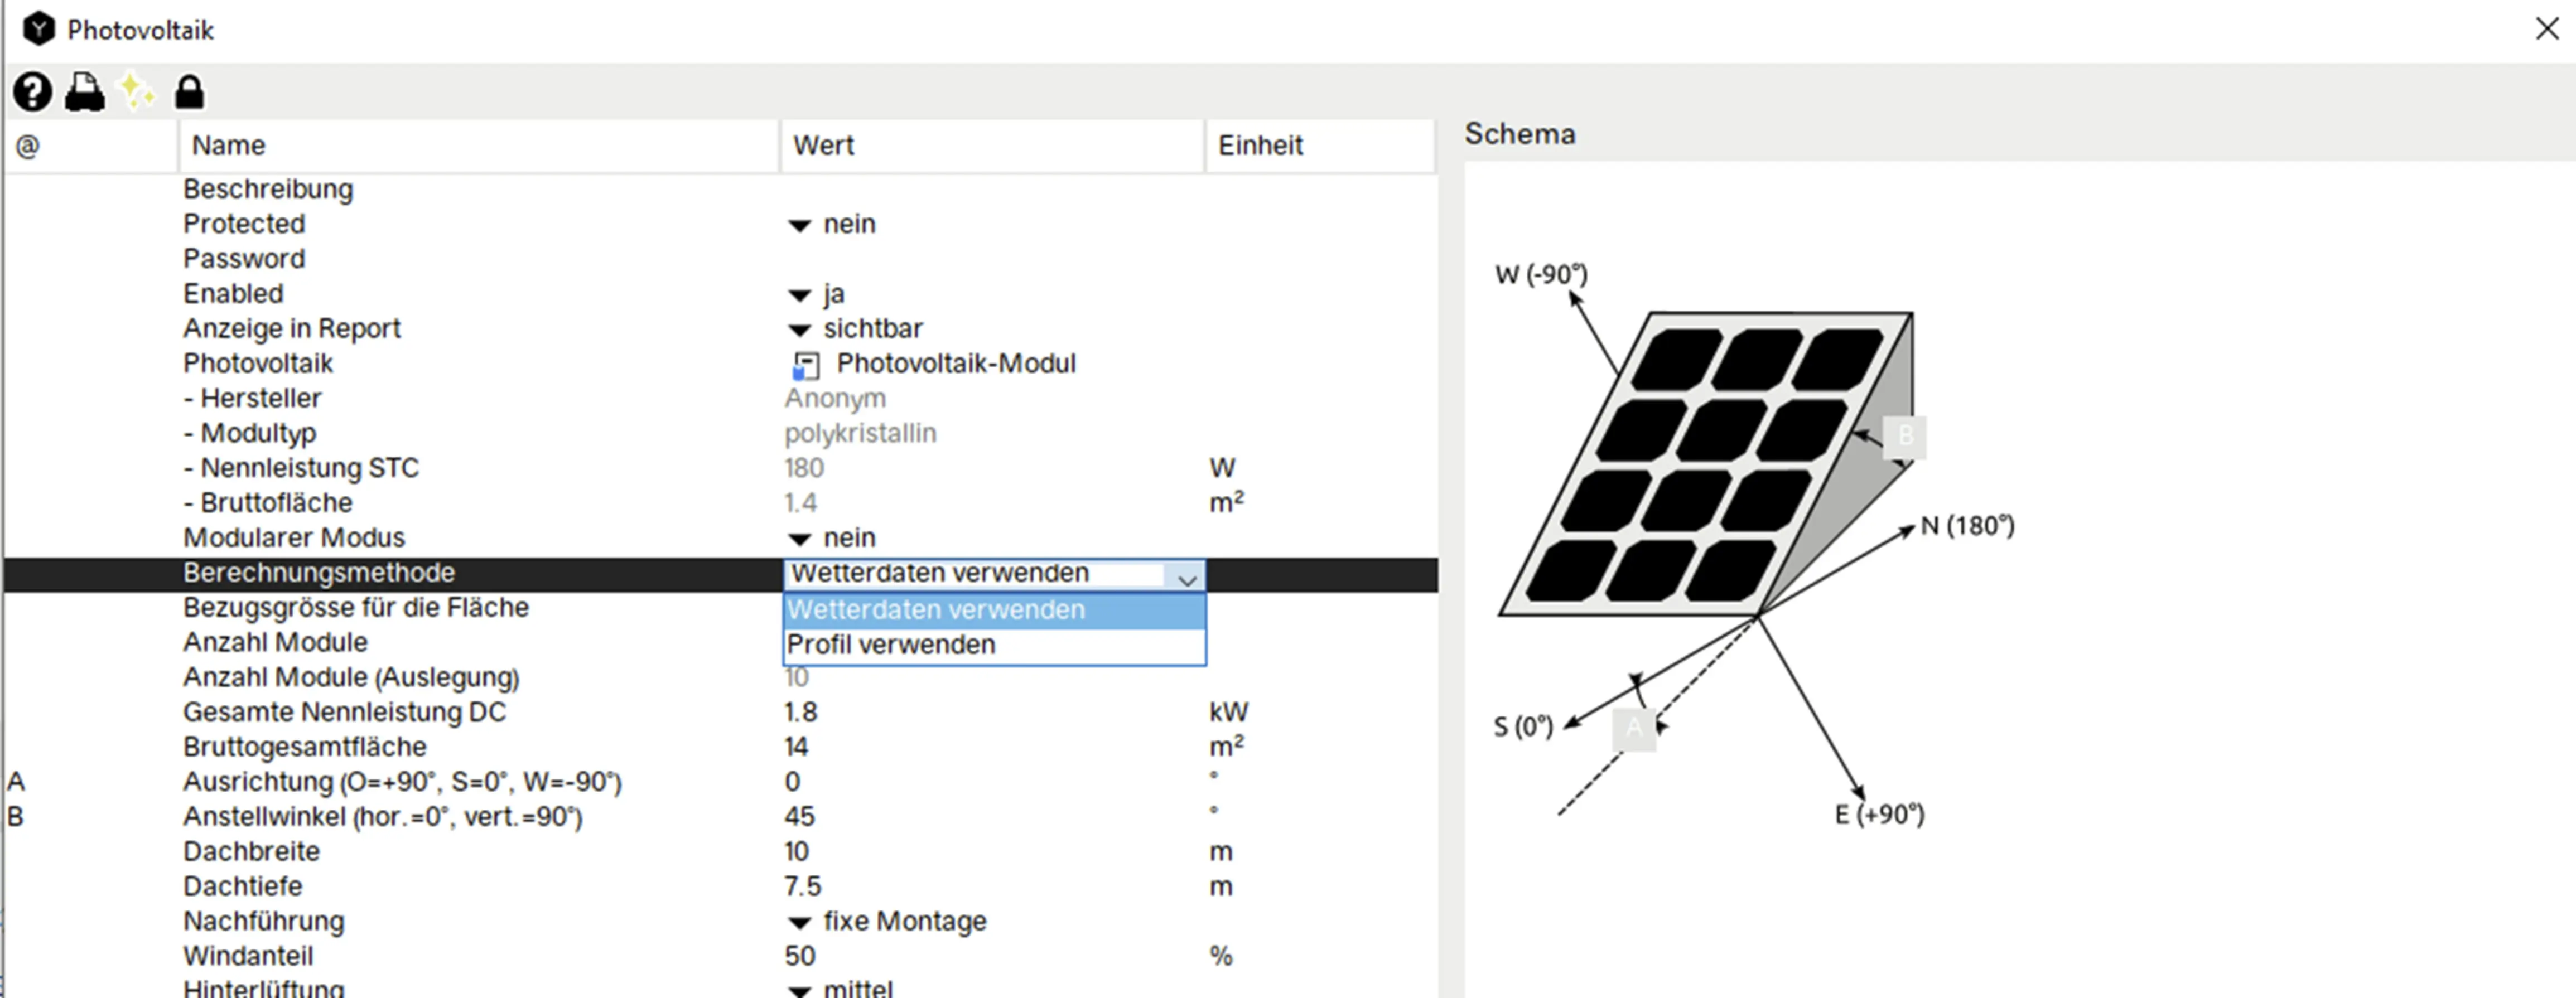
Task: Click the B marker in schema
Action: point(1905,436)
